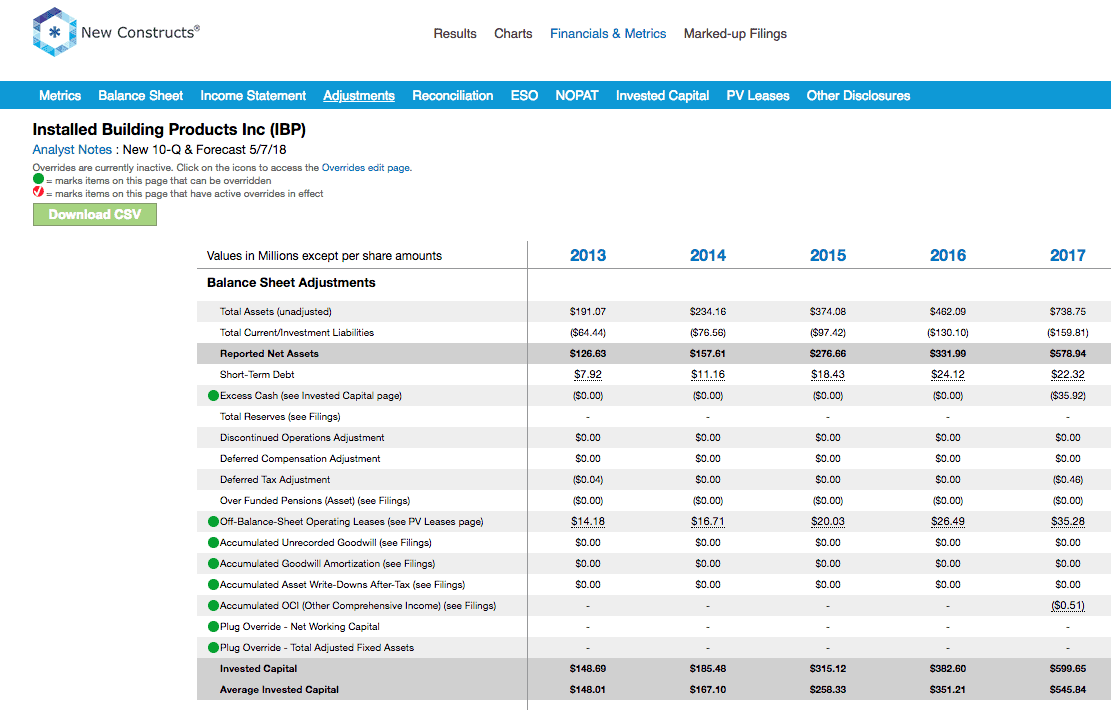The height and width of the screenshot is (710, 1111).
Task: Click the 2015 column header
Action: [828, 255]
